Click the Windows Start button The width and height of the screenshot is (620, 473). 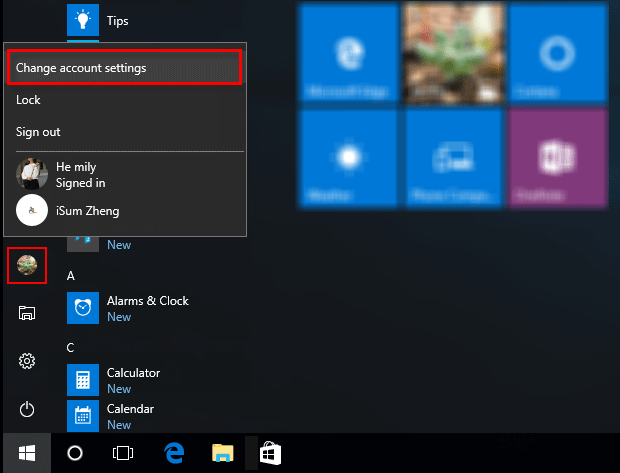tap(22, 453)
